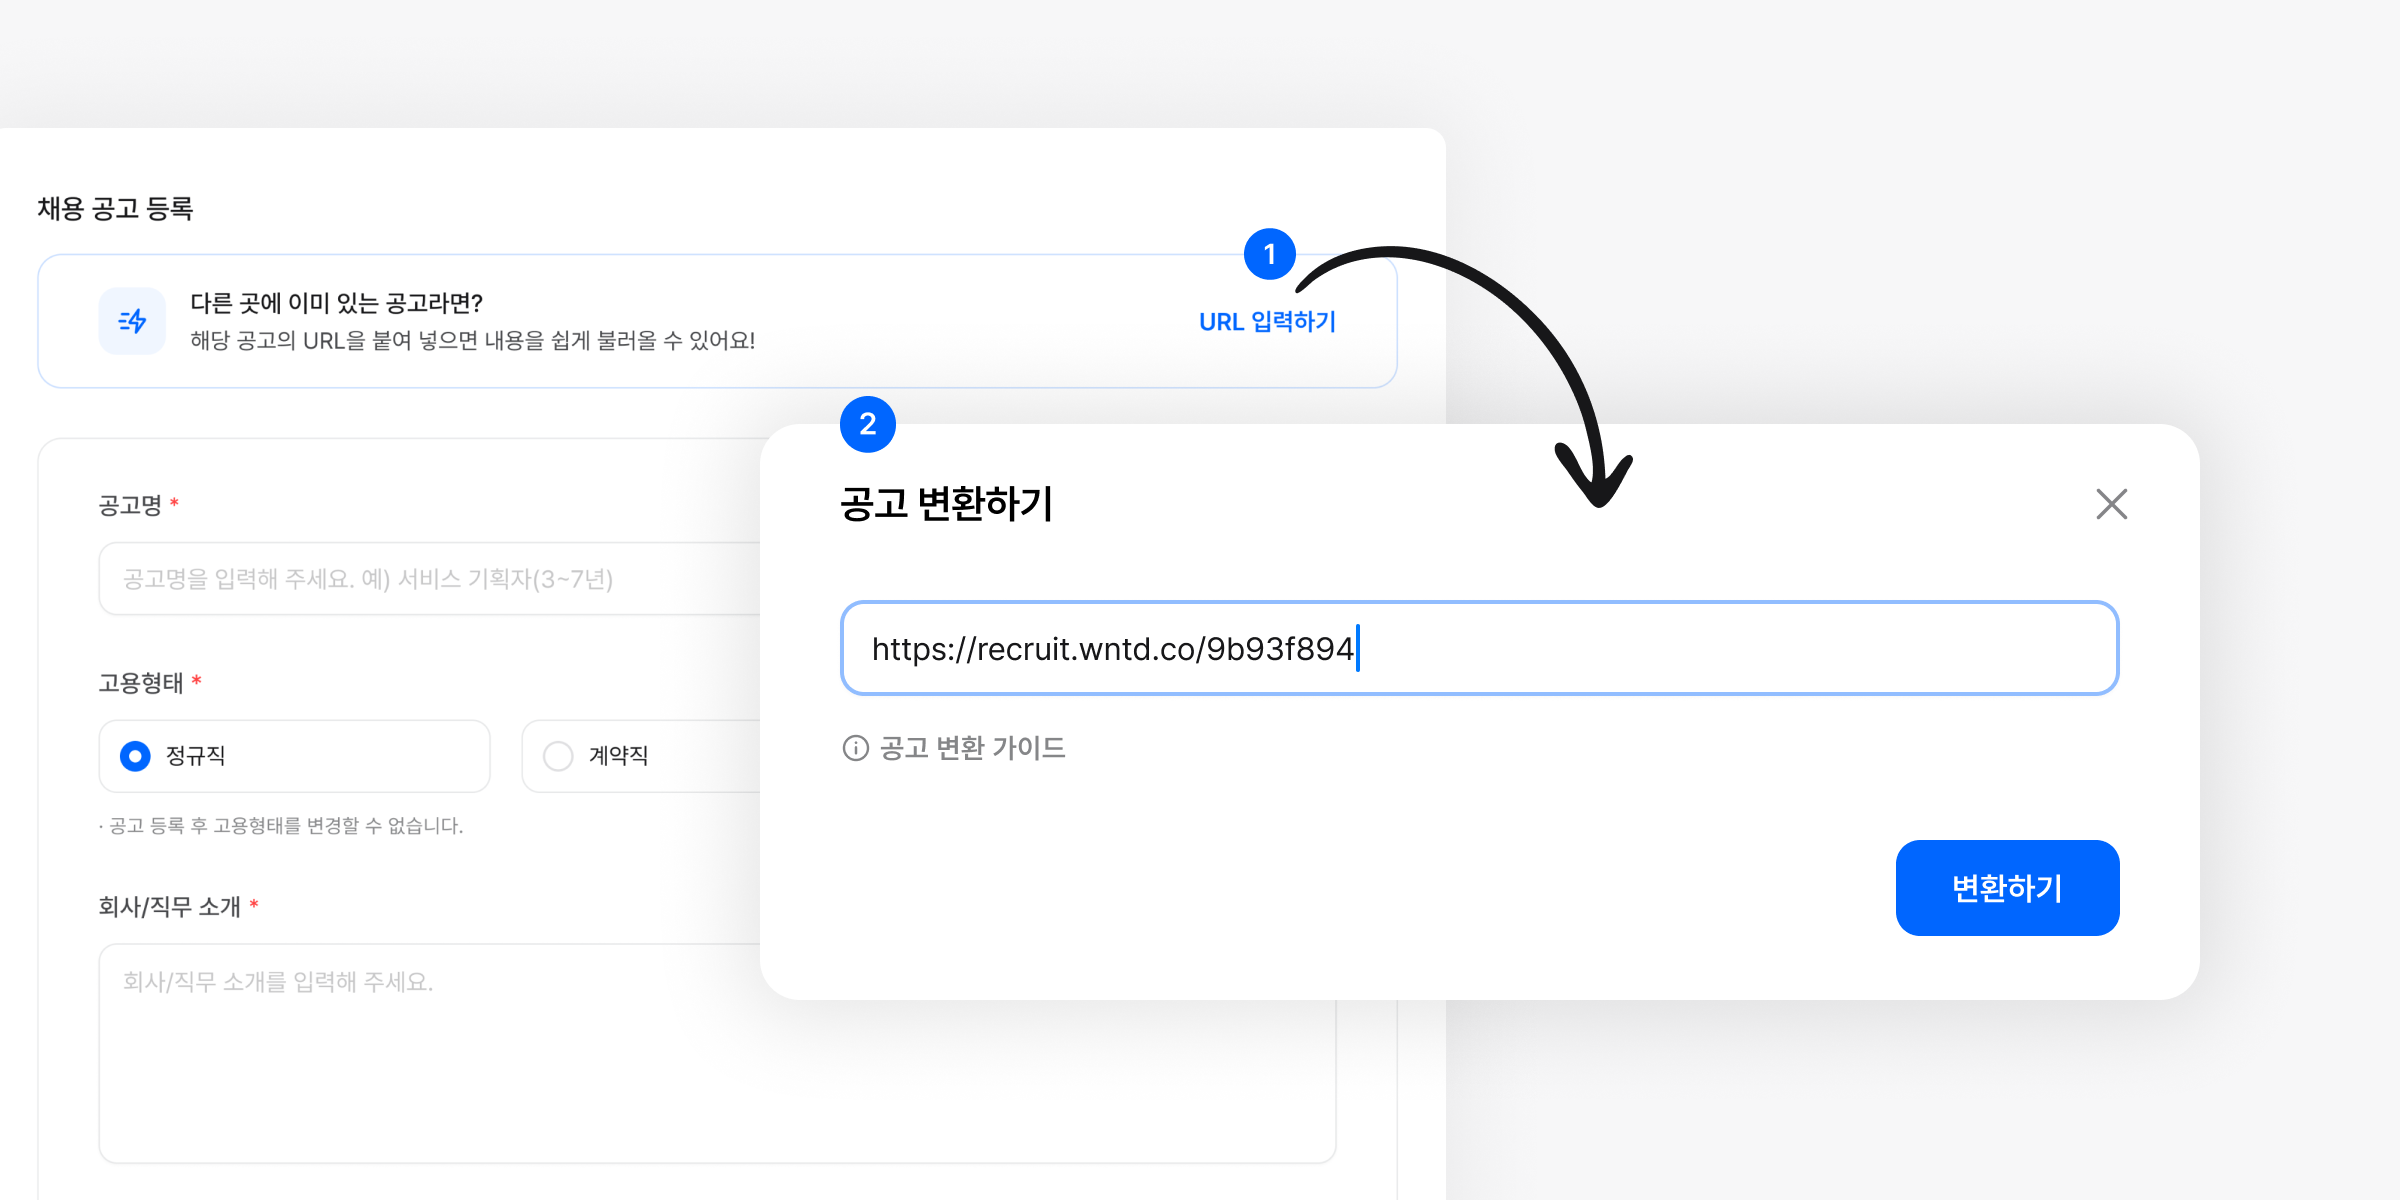Image resolution: width=2400 pixels, height=1200 pixels.
Task: Click the 변환하기 button
Action: click(x=2007, y=888)
